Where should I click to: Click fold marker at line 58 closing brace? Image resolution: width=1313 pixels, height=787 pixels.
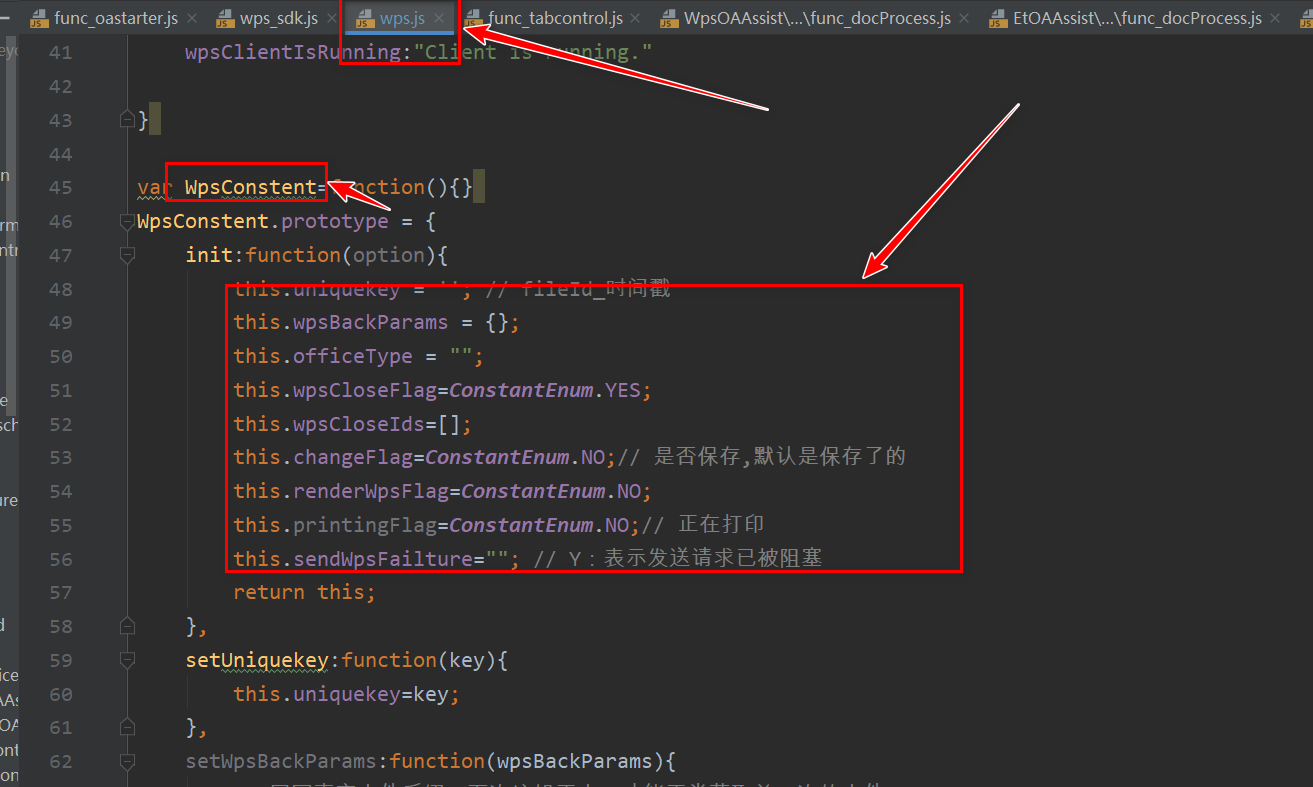127,626
